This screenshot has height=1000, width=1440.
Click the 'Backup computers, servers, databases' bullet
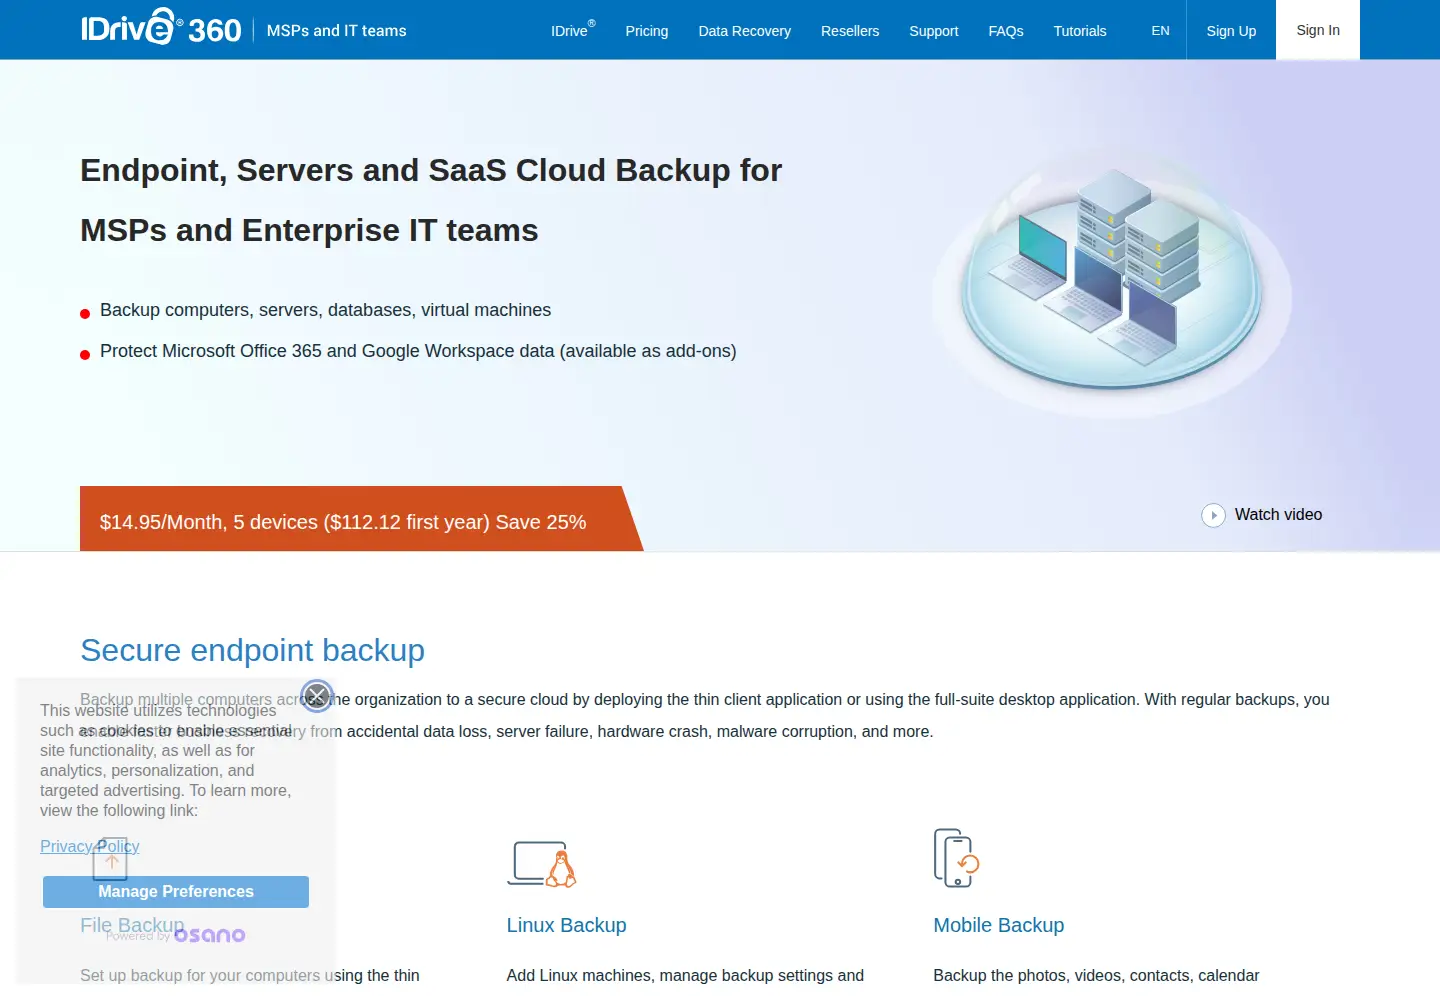coord(325,310)
